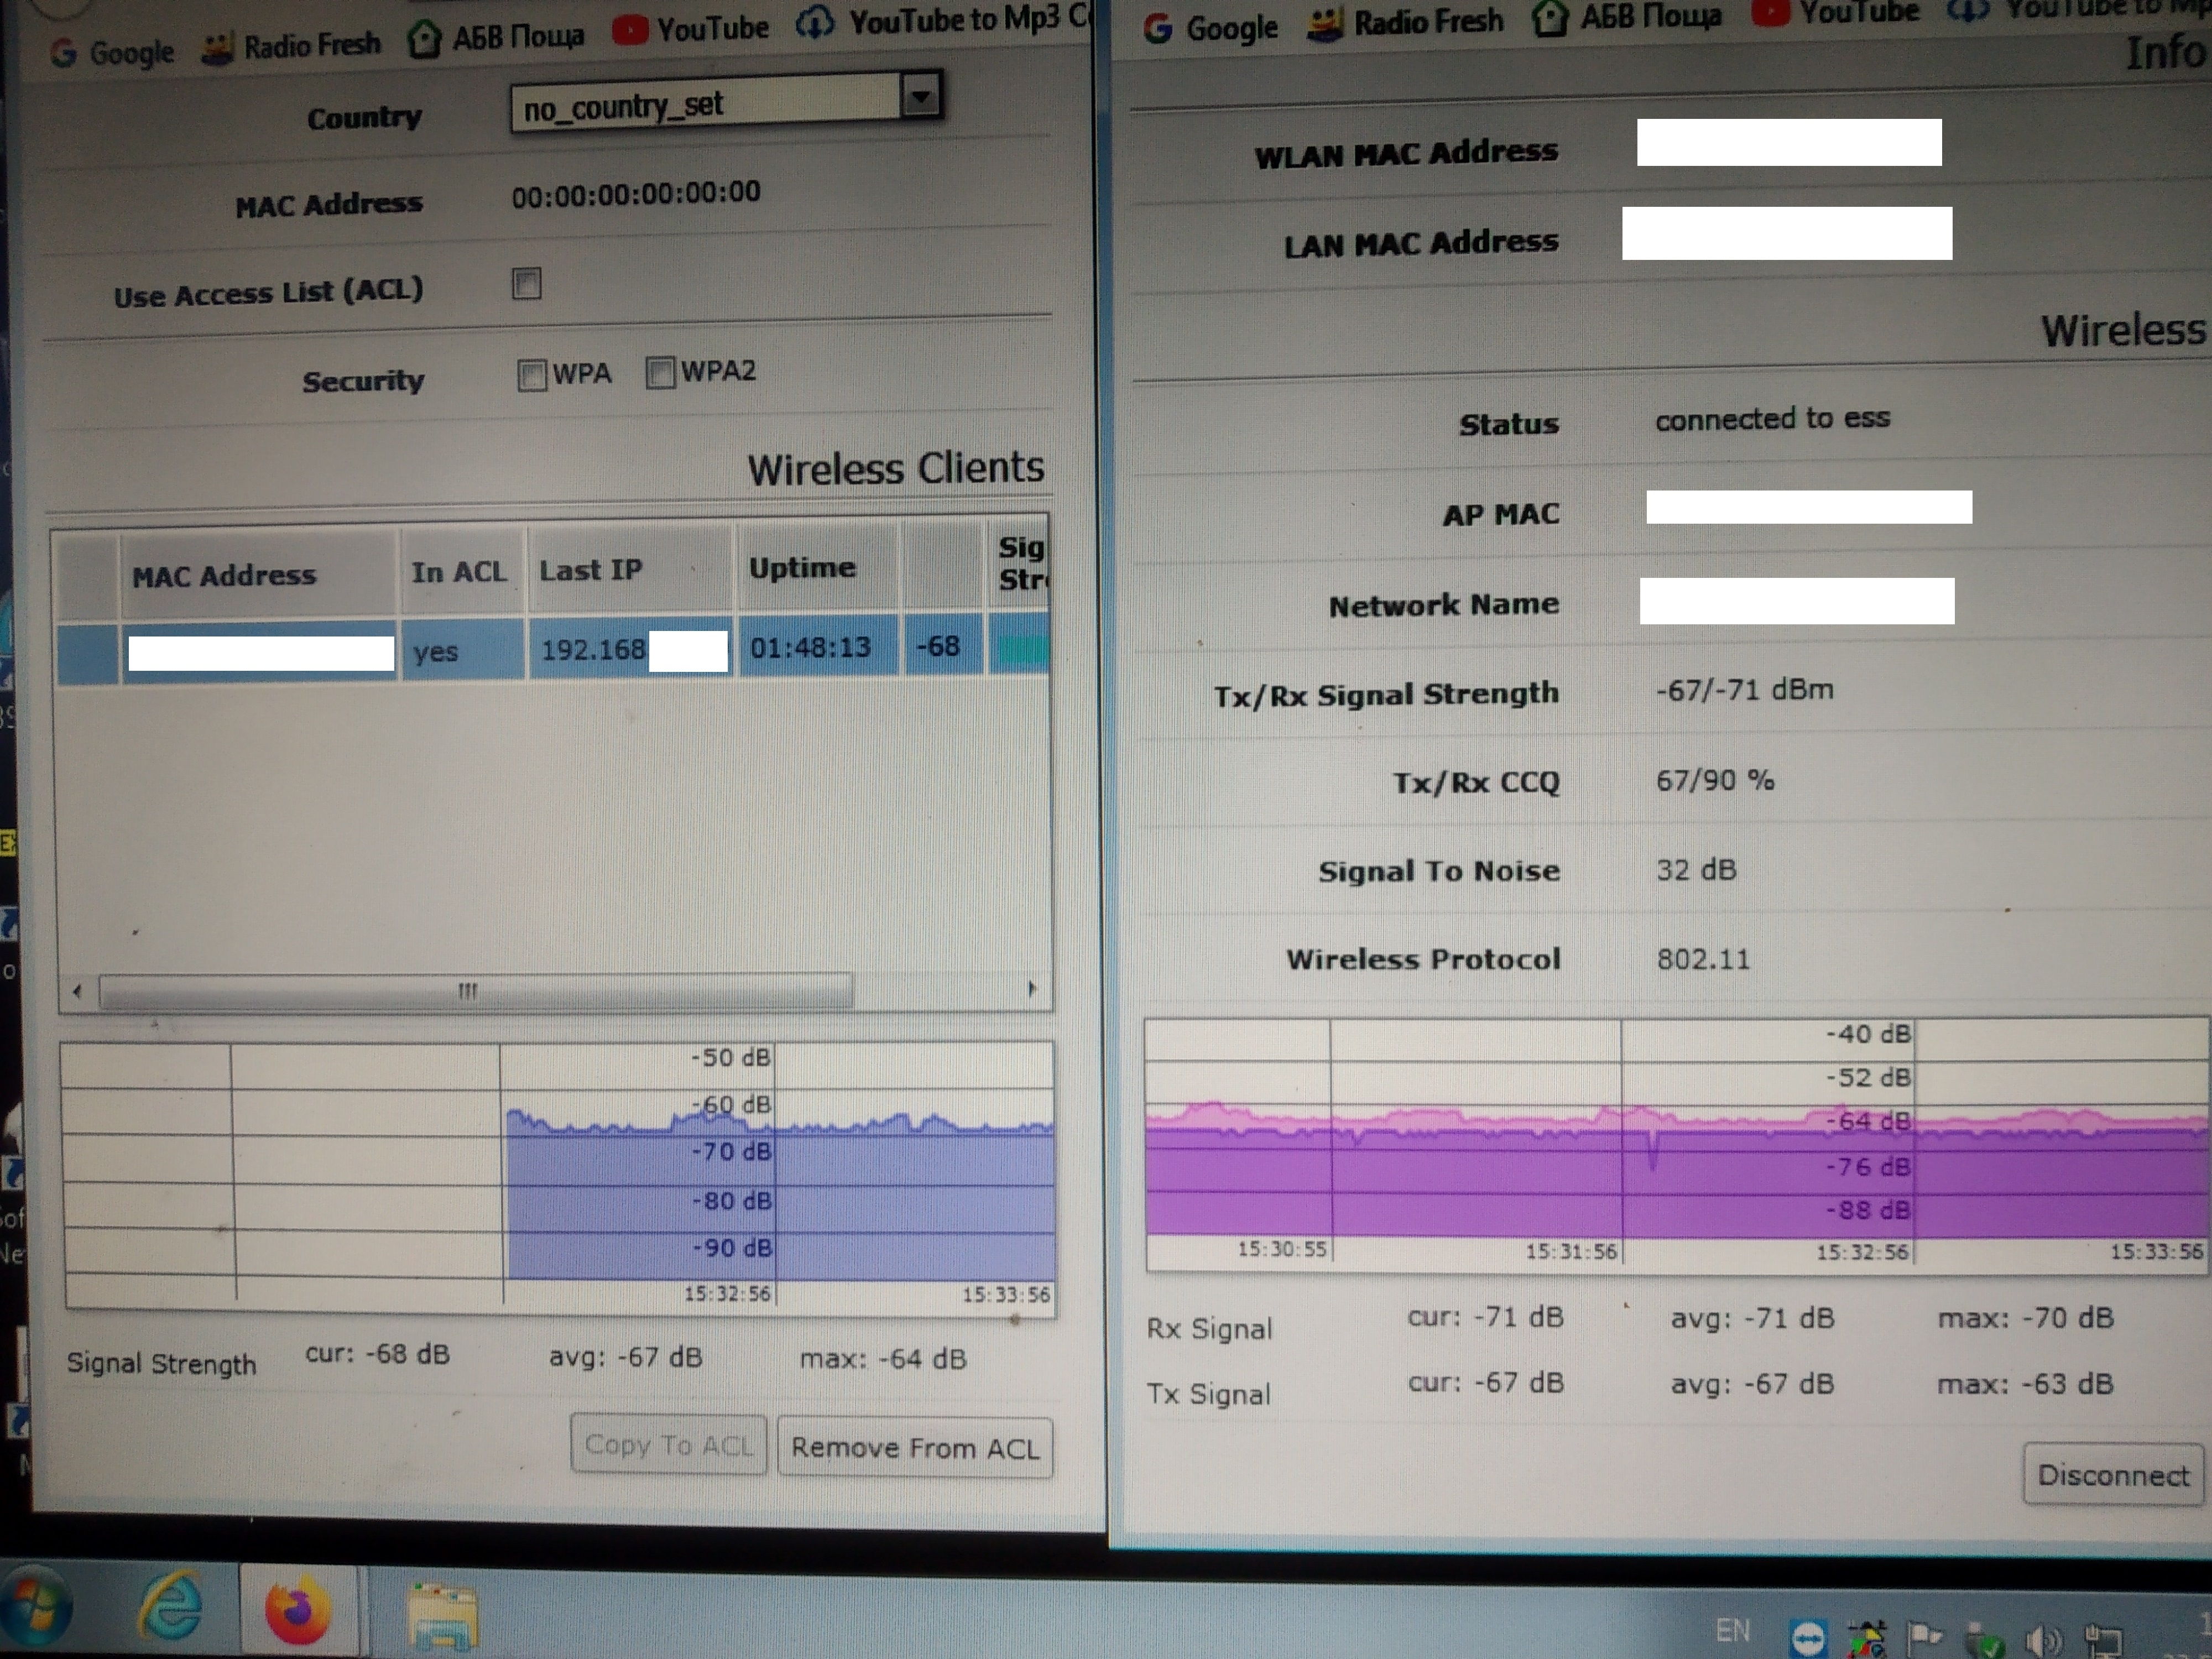This screenshot has width=2212, height=1659.
Task: Open the Country dropdown arrow
Action: pos(921,97)
